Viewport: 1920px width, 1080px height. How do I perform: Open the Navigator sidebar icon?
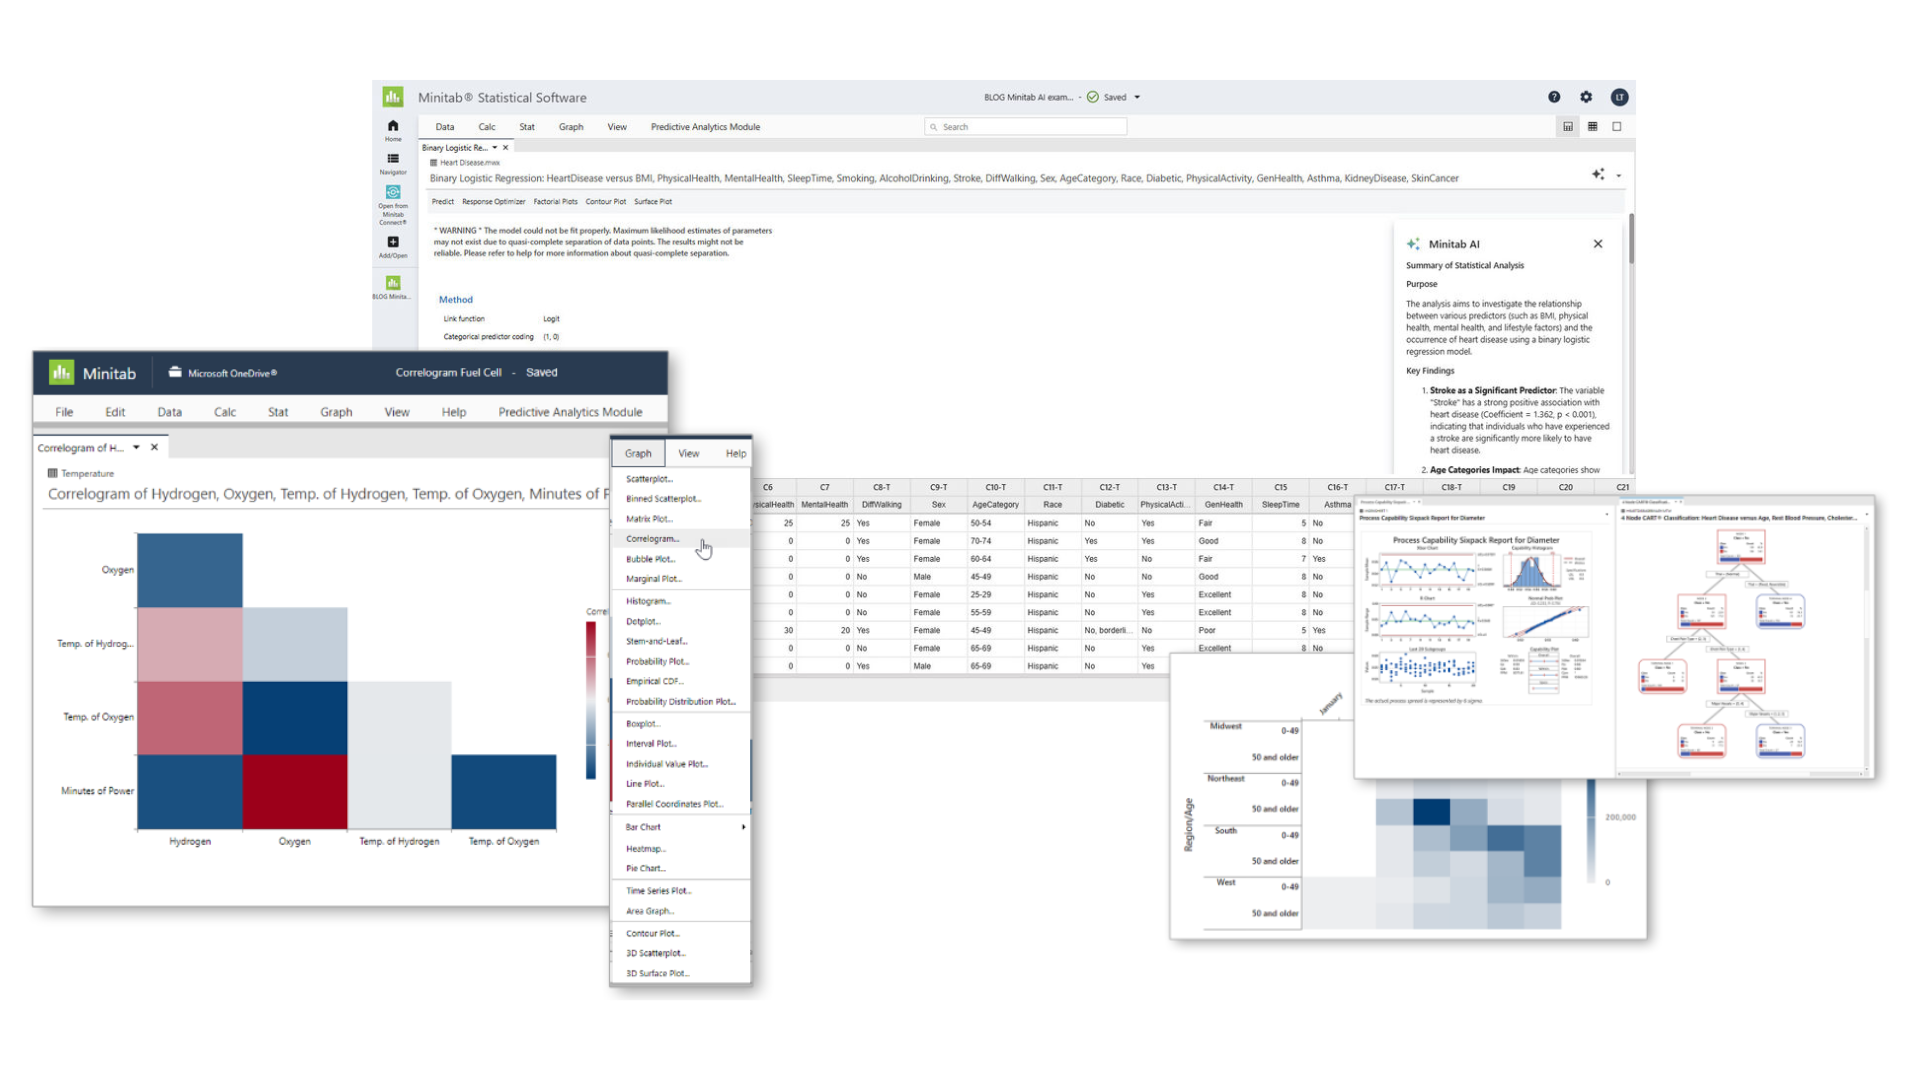tap(393, 159)
